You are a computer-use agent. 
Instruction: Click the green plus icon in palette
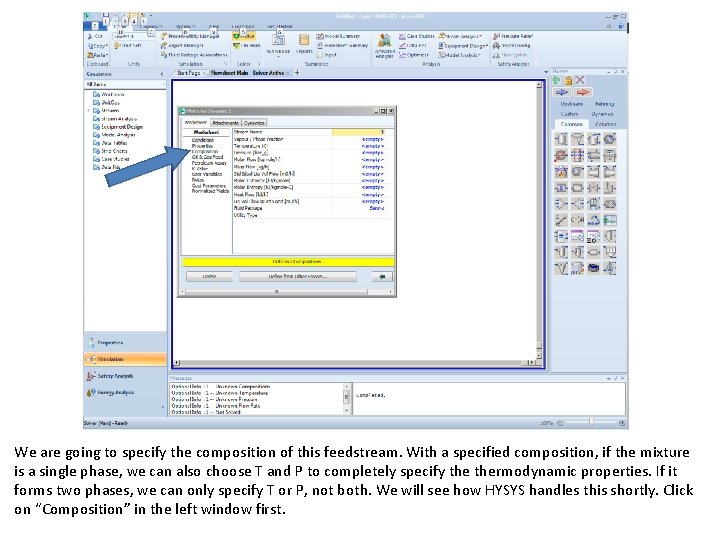[x=557, y=80]
